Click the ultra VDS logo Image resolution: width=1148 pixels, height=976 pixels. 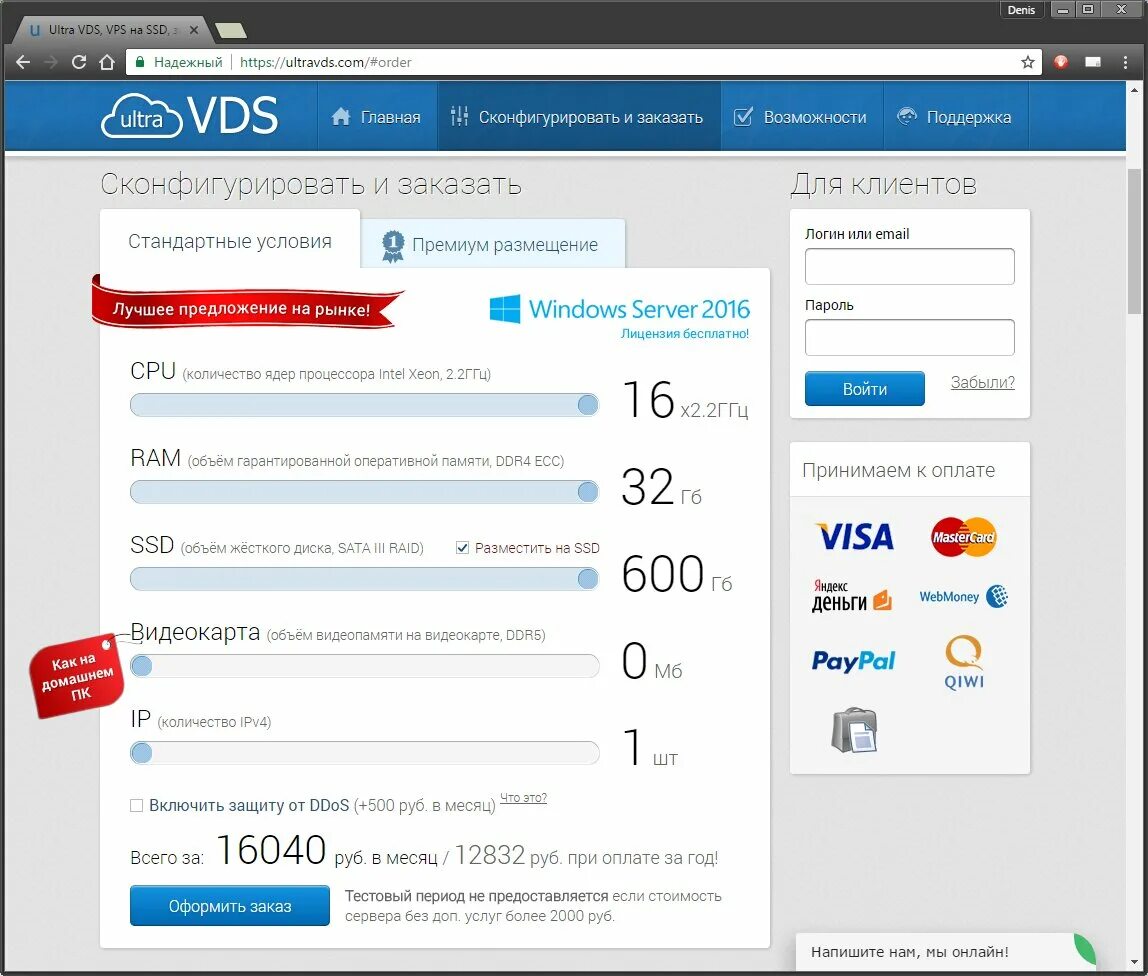(x=190, y=116)
